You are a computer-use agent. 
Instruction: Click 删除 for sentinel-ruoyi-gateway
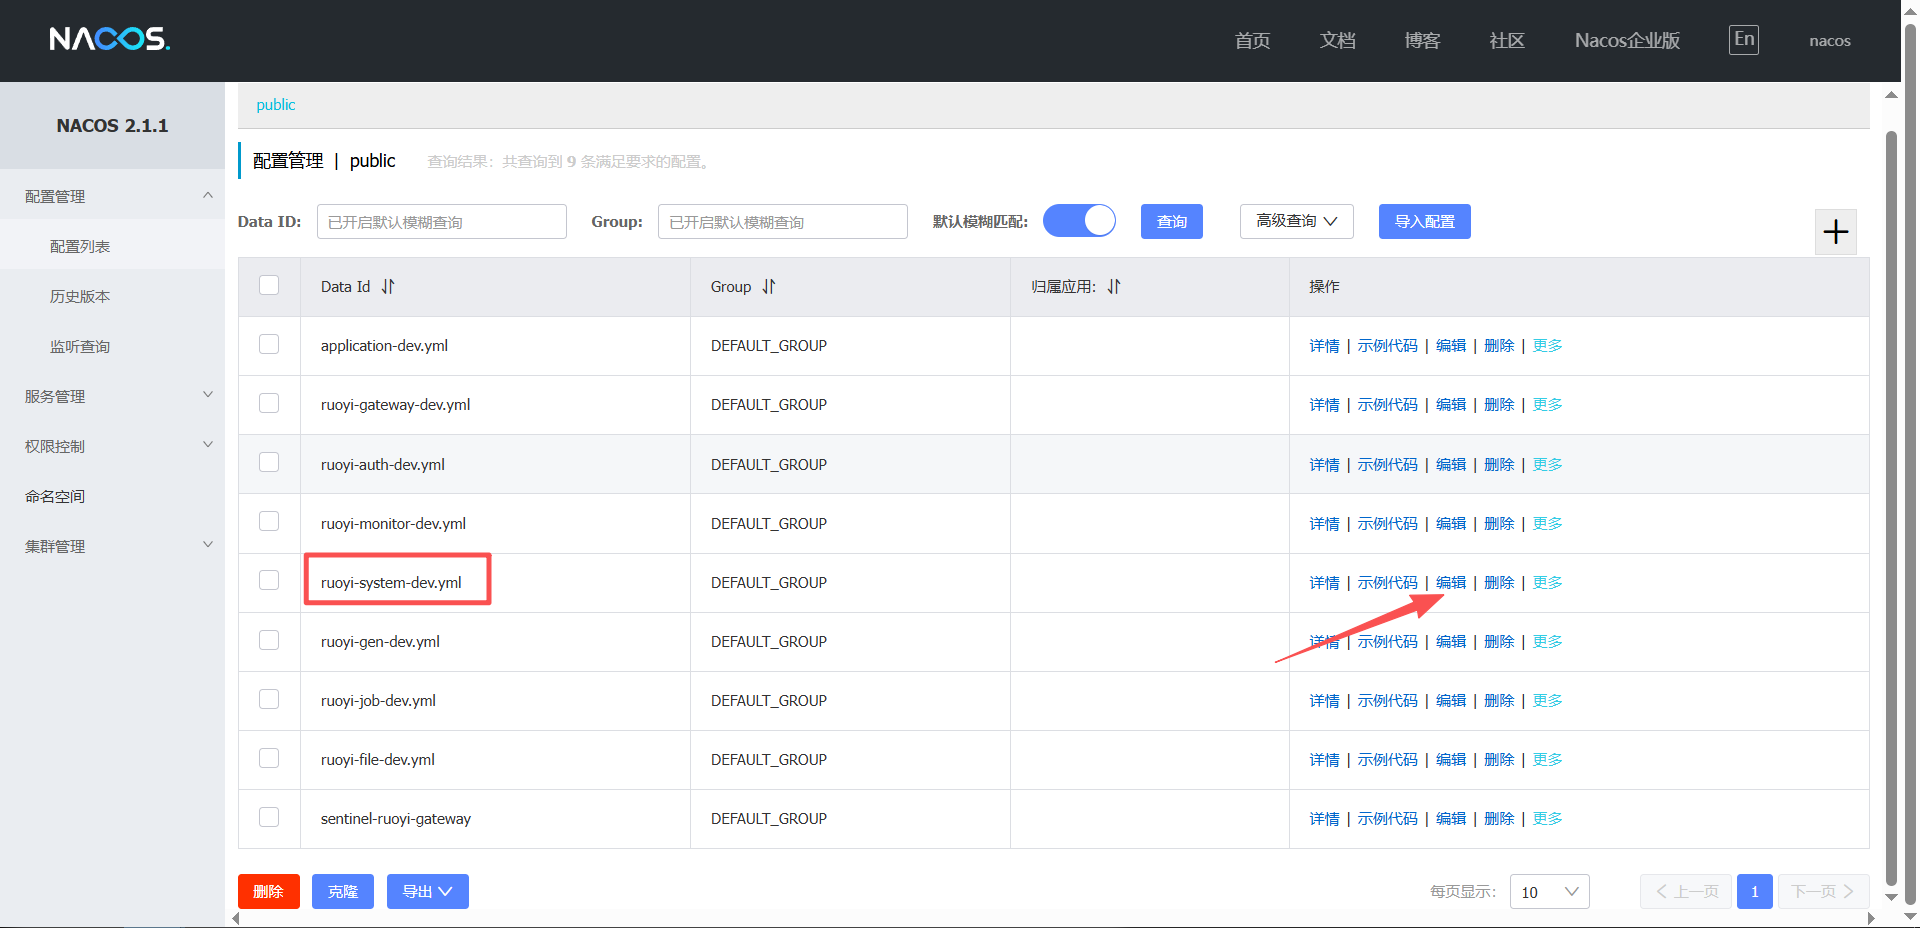(1499, 819)
